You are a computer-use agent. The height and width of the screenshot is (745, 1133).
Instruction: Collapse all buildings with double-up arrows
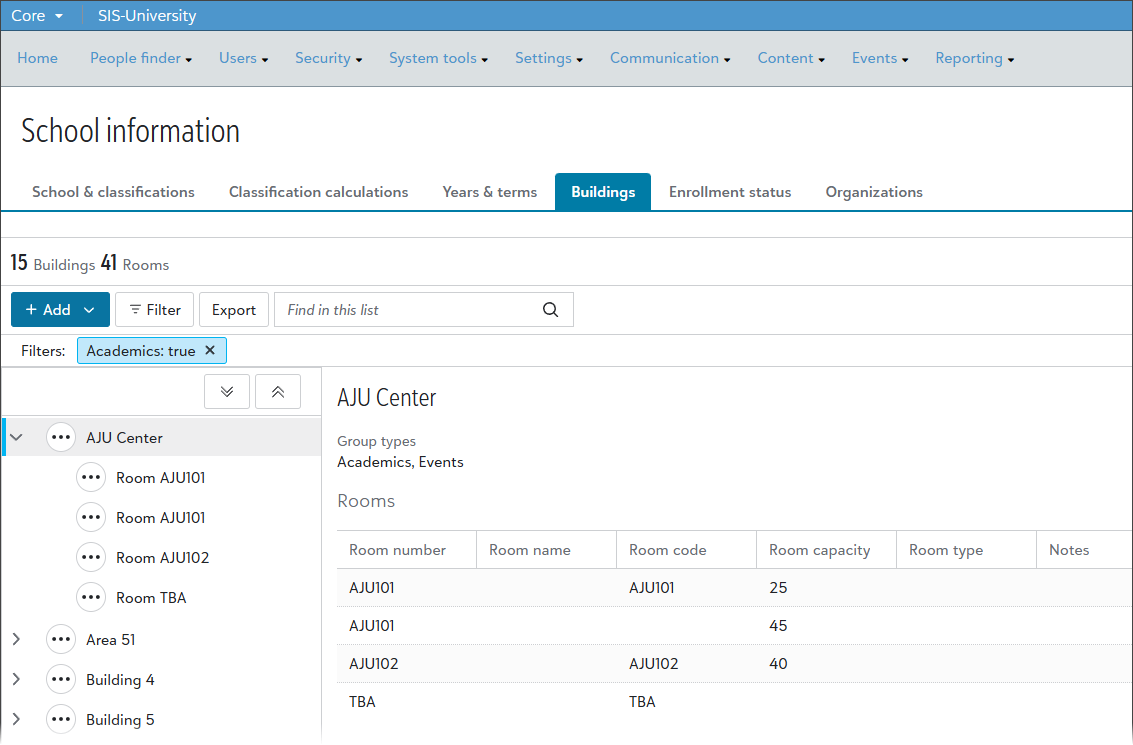coord(278,392)
